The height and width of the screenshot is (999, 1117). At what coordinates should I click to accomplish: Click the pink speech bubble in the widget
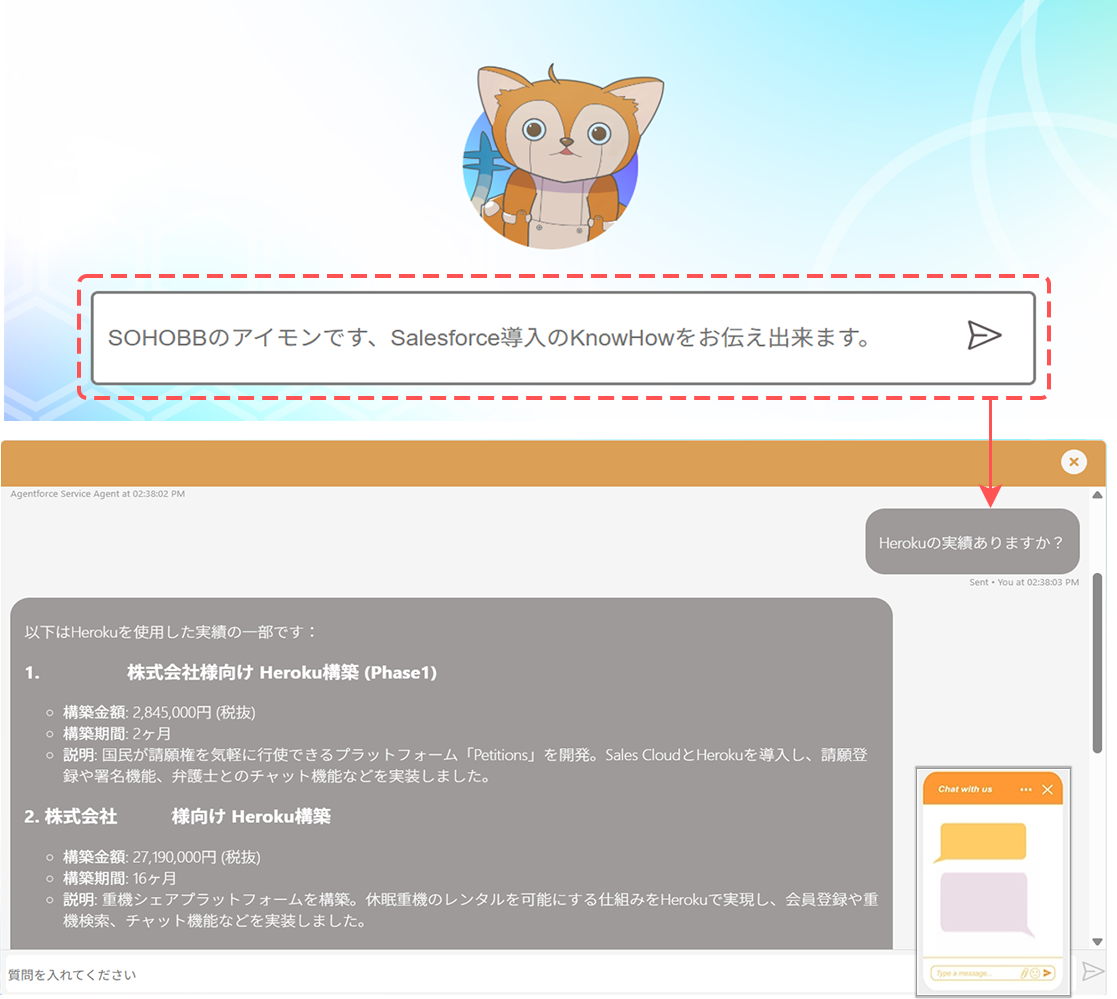[986, 904]
